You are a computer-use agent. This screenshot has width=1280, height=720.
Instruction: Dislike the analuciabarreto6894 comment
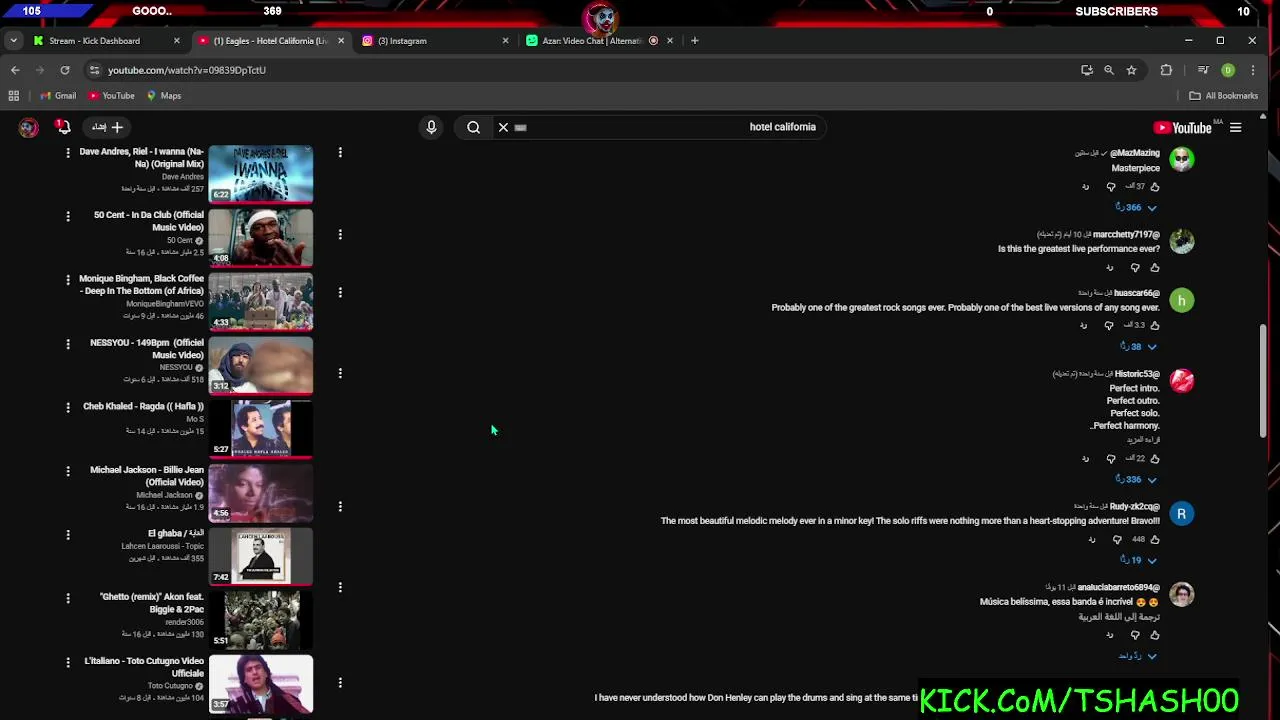tap(1135, 635)
